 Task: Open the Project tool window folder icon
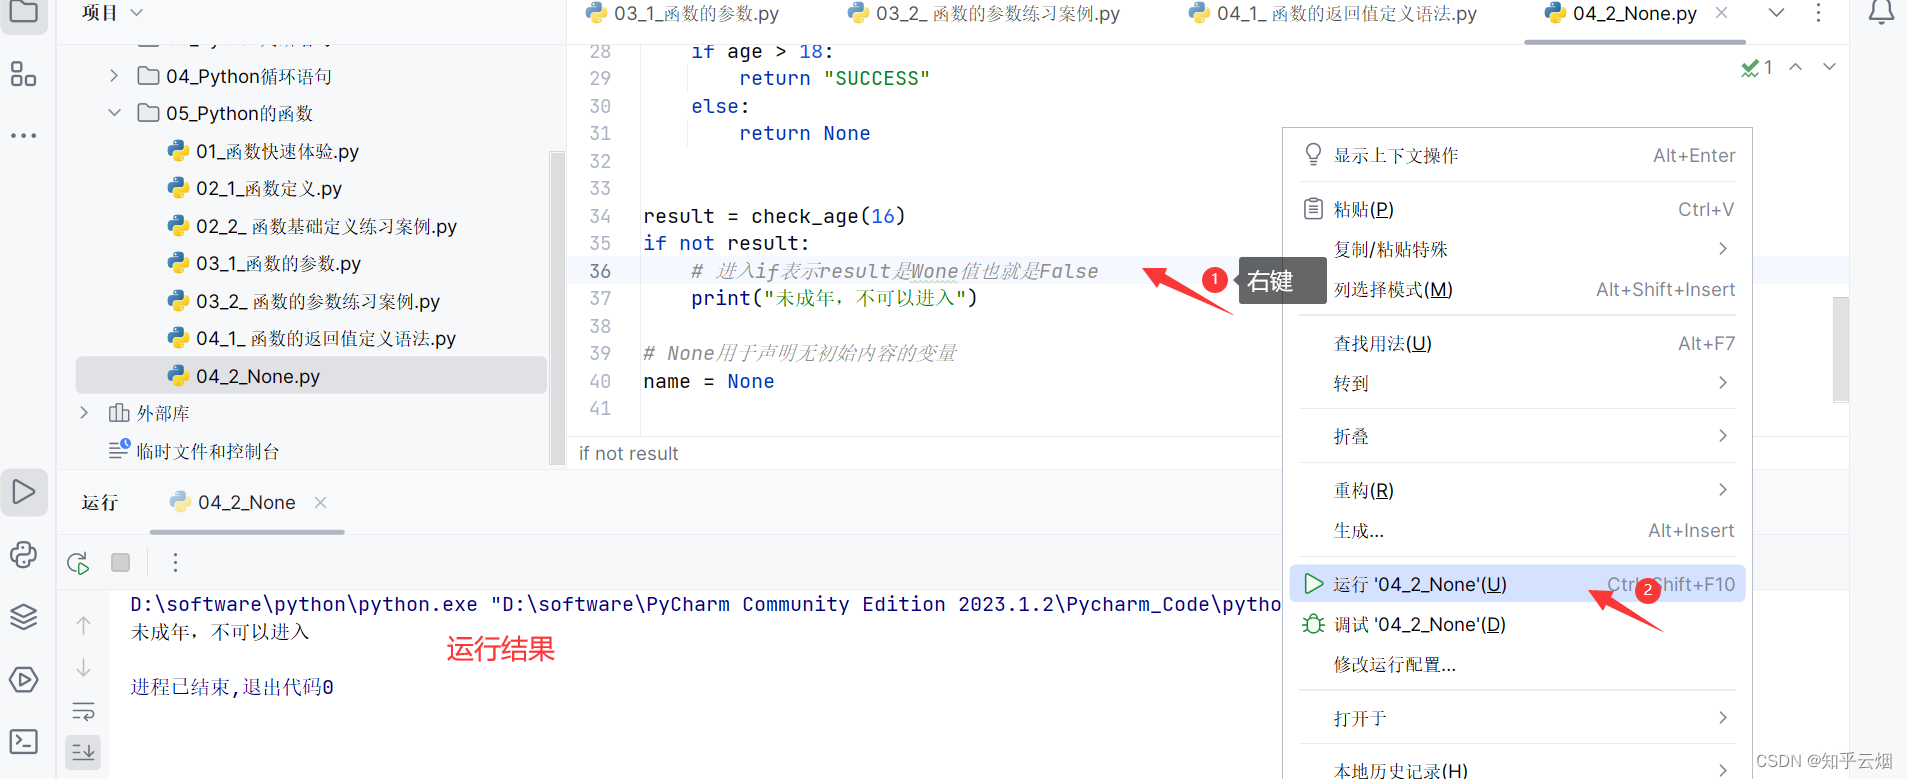24,12
